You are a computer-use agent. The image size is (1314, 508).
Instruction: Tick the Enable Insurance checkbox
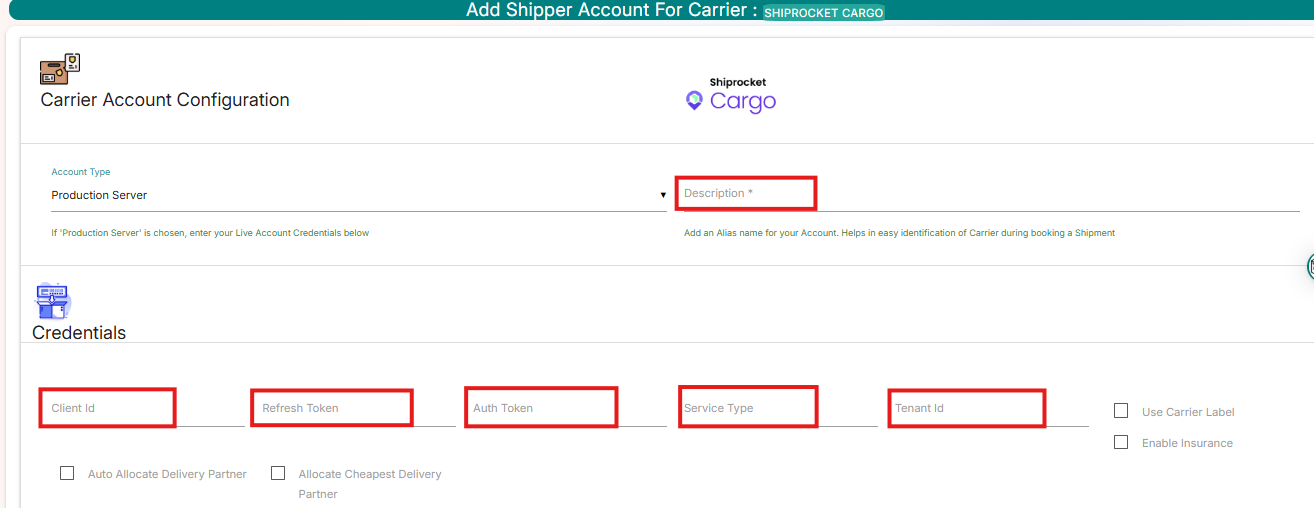tap(1121, 442)
